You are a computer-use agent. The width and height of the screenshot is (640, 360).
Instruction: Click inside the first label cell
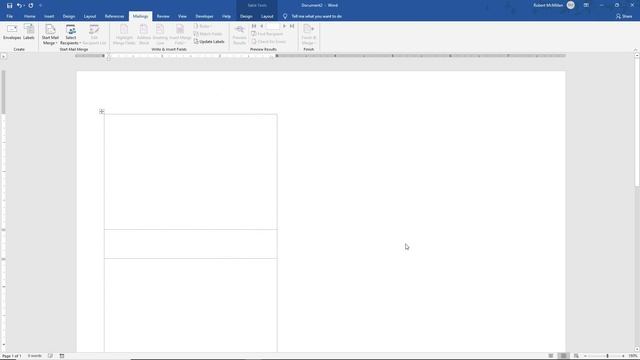(191, 172)
